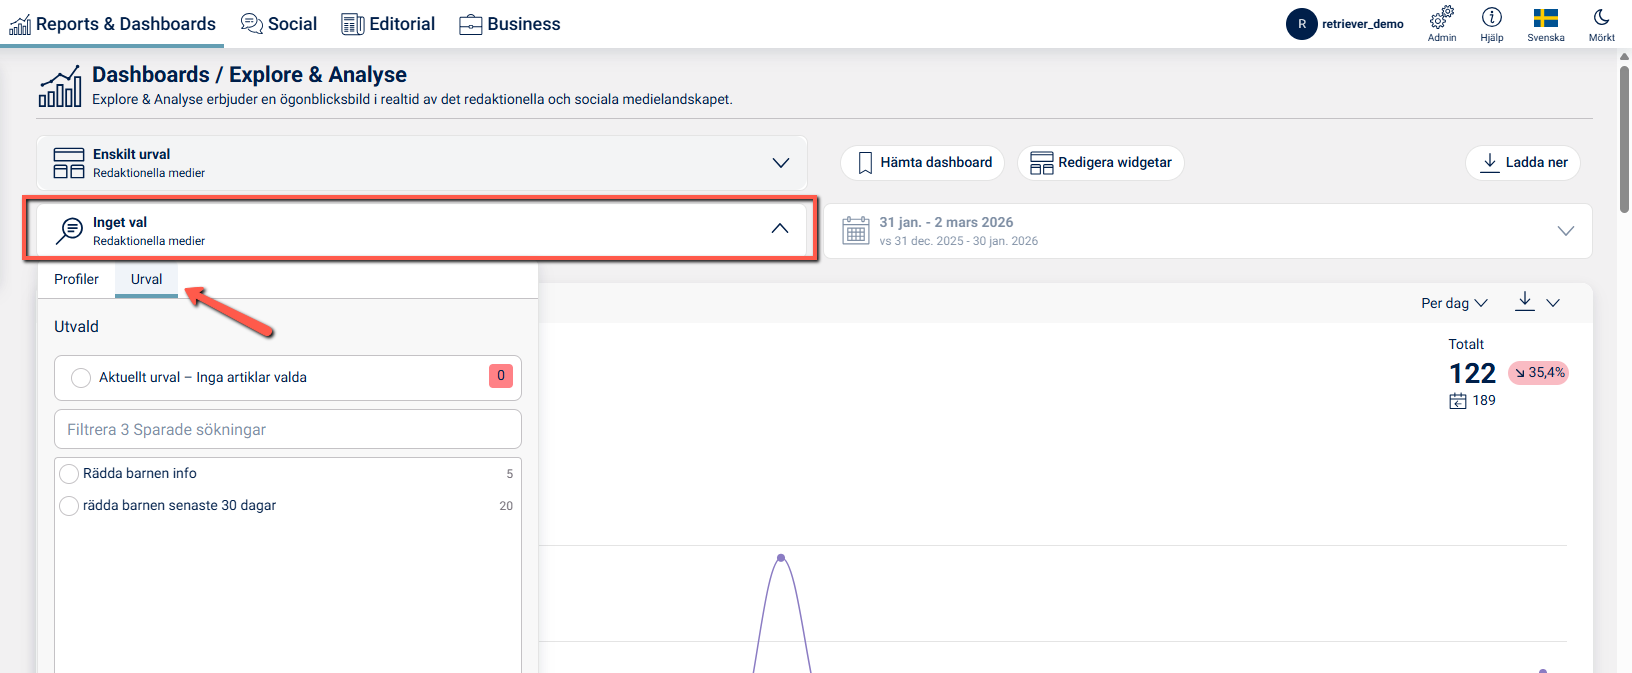
Task: Select the Rädda barnen info saved search
Action: coord(69,474)
